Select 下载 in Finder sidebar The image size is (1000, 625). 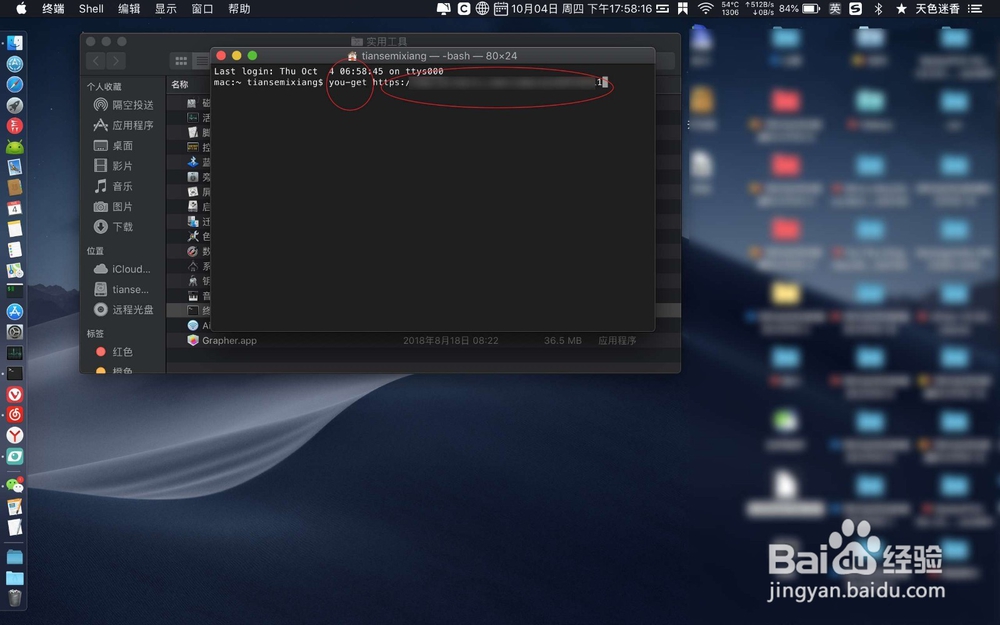point(113,226)
